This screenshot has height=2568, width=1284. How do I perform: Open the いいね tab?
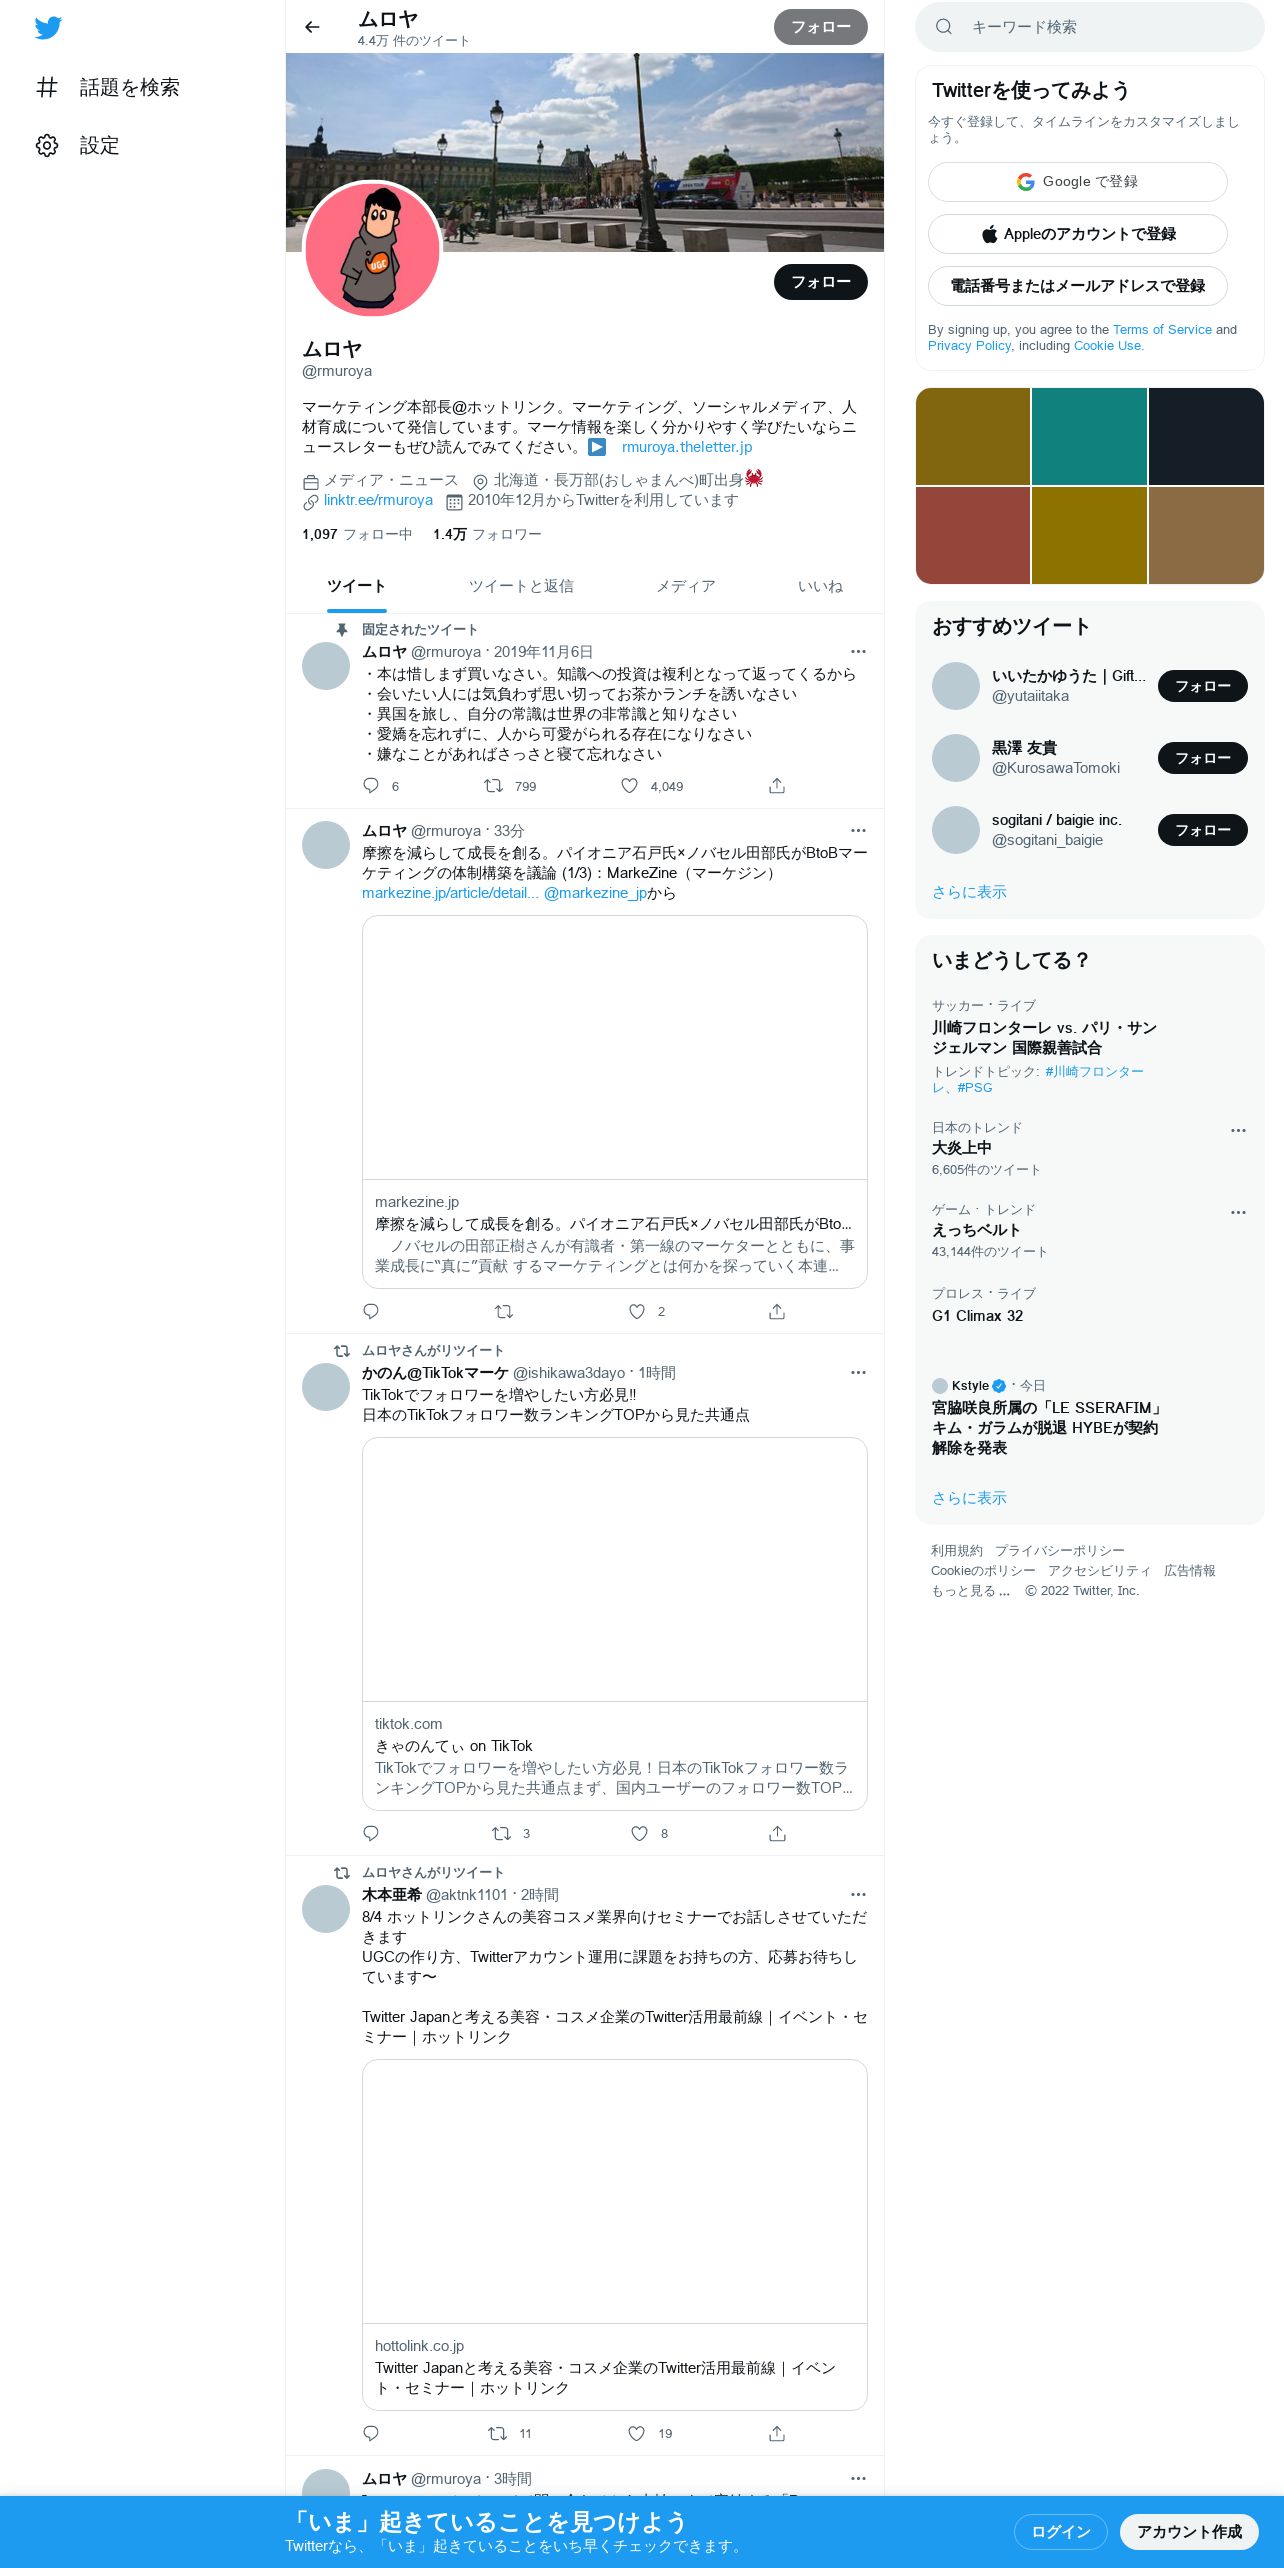(x=820, y=586)
